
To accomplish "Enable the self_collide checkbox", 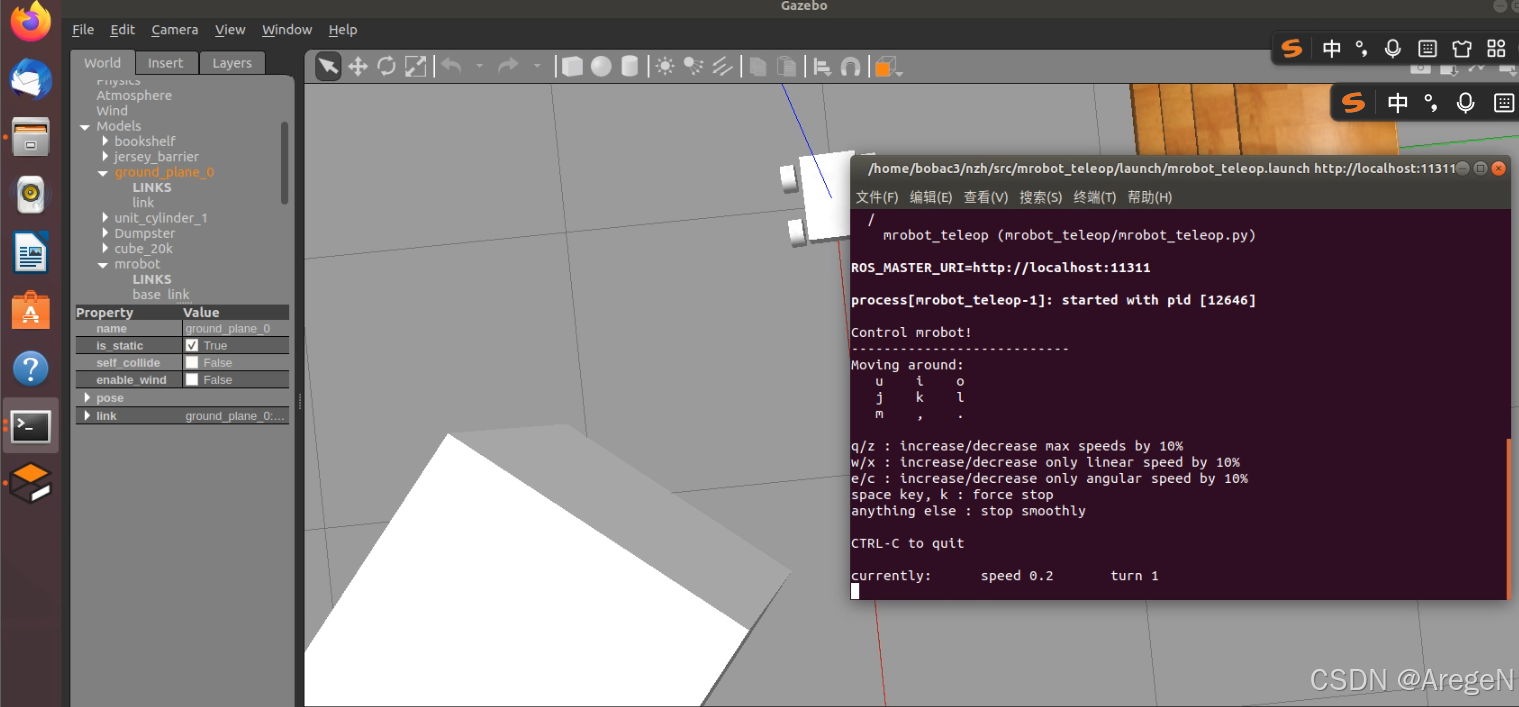I will (192, 362).
